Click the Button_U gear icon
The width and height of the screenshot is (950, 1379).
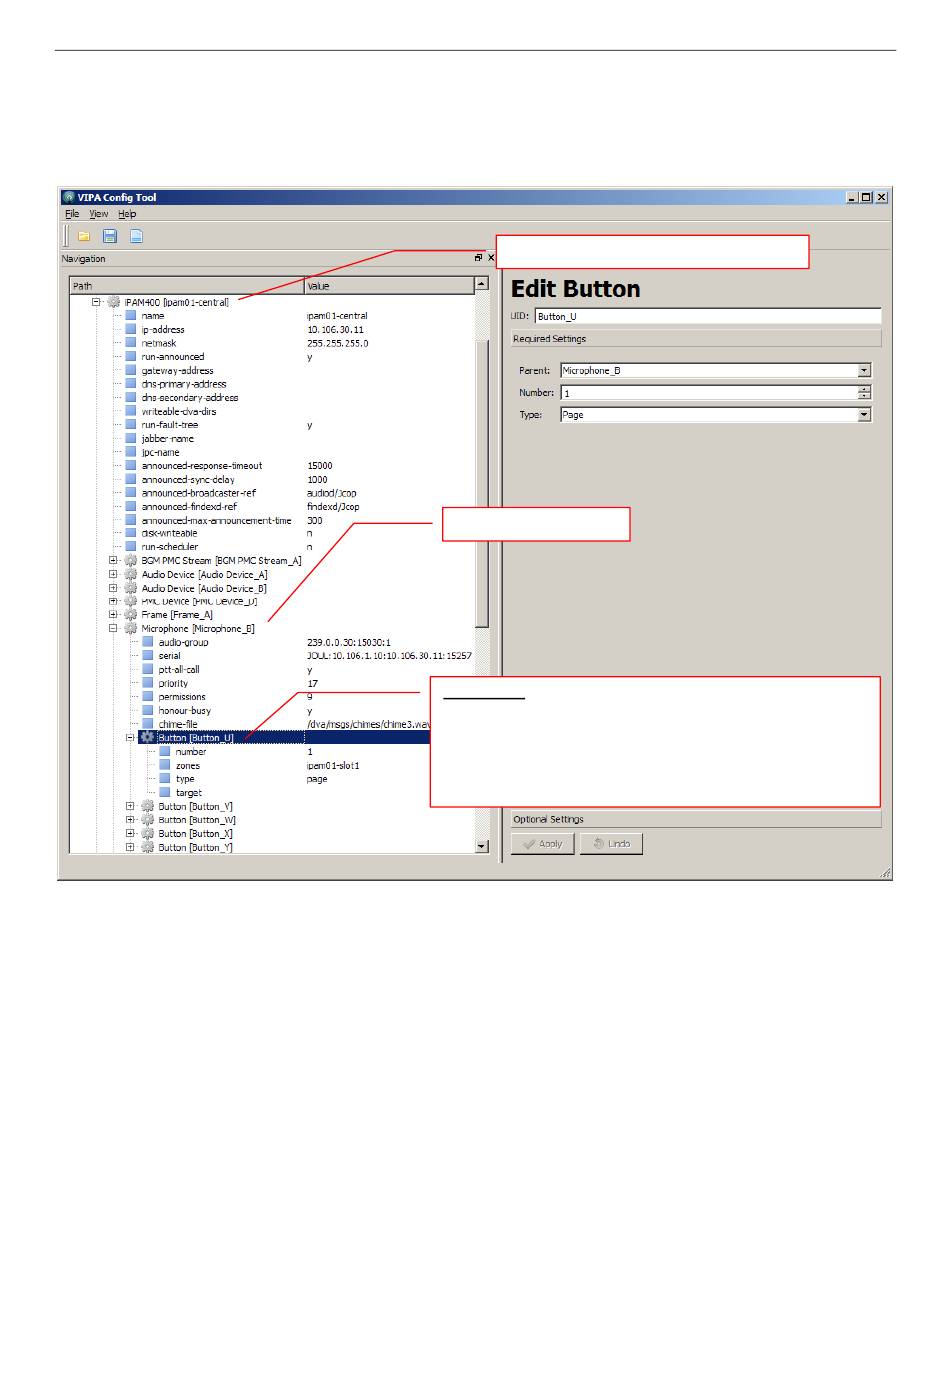point(148,738)
